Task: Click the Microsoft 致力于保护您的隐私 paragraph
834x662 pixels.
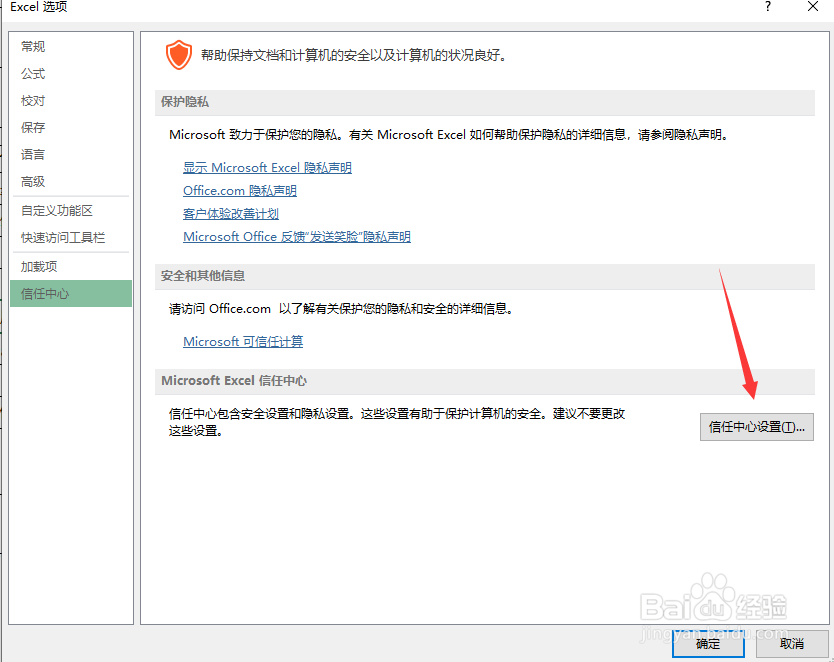Action: point(448,135)
